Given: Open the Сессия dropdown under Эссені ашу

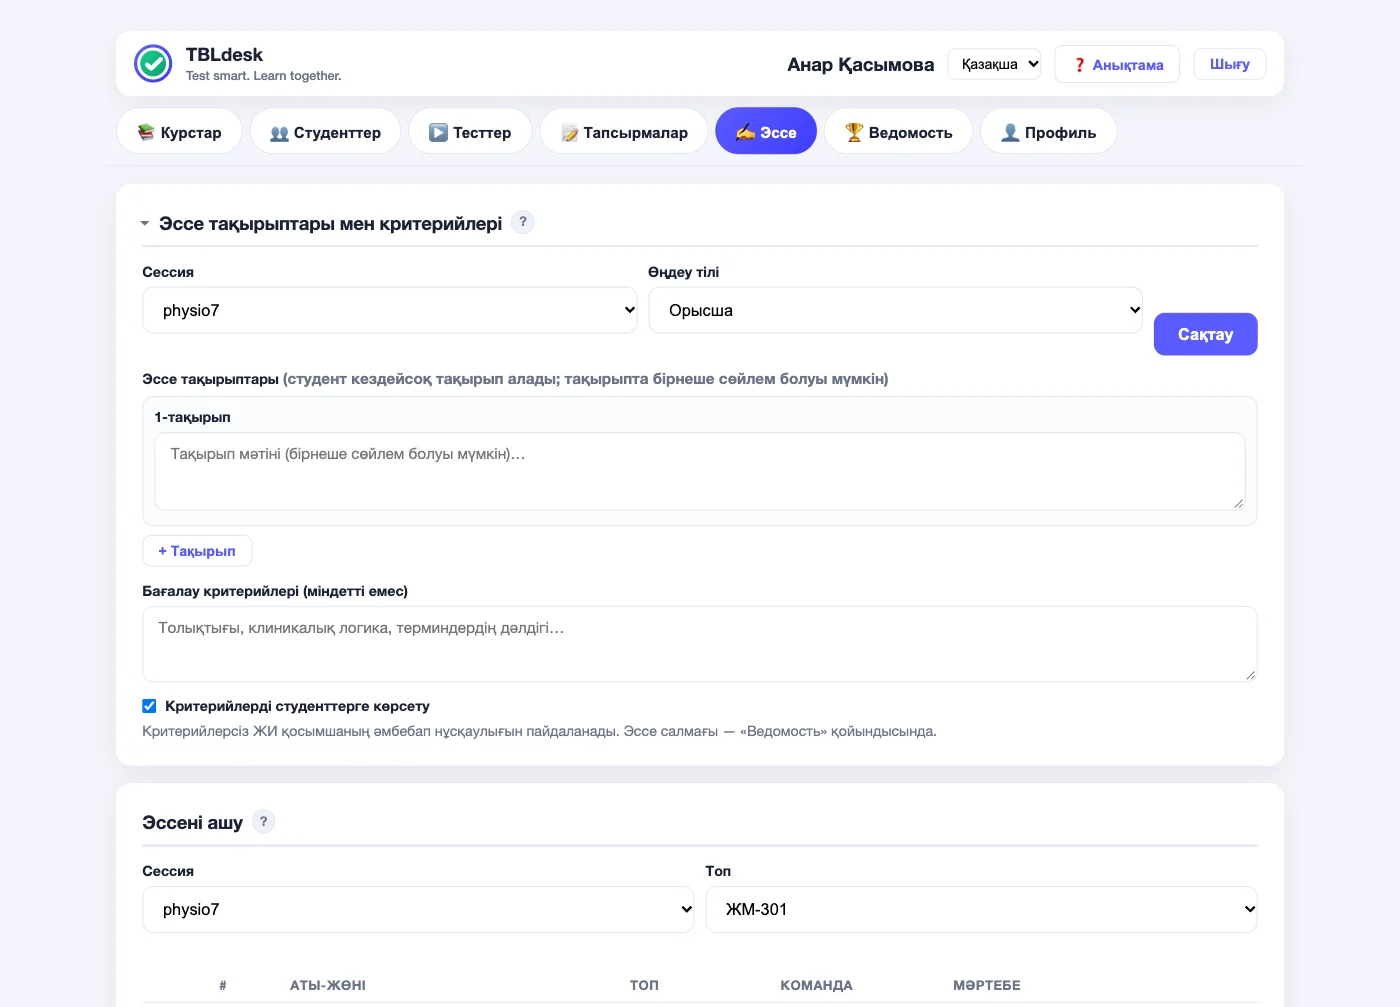Looking at the screenshot, I should (418, 909).
